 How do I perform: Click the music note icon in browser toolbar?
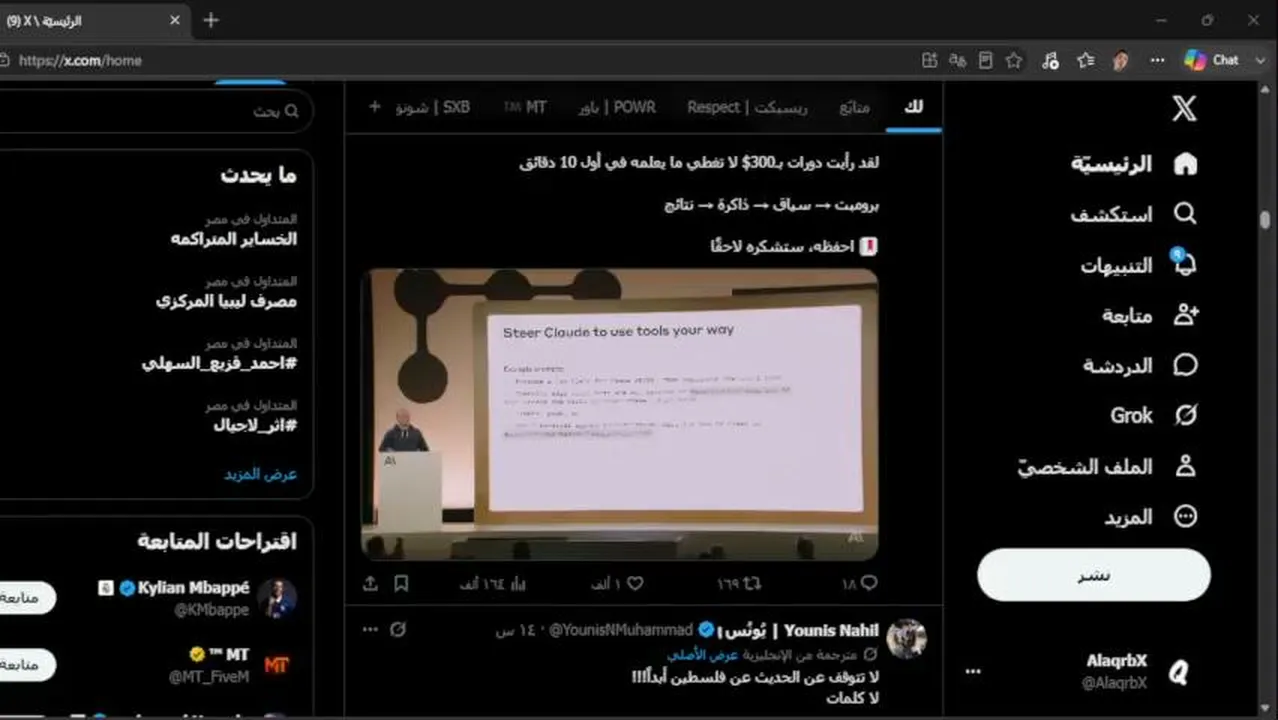(x=1050, y=60)
